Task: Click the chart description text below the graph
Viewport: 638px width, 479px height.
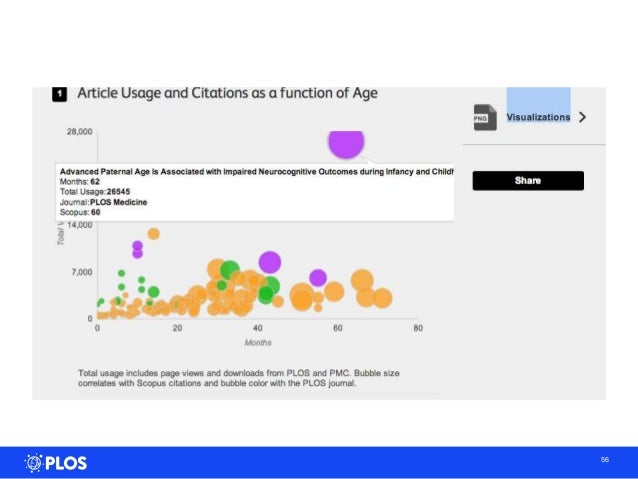Action: tap(239, 378)
